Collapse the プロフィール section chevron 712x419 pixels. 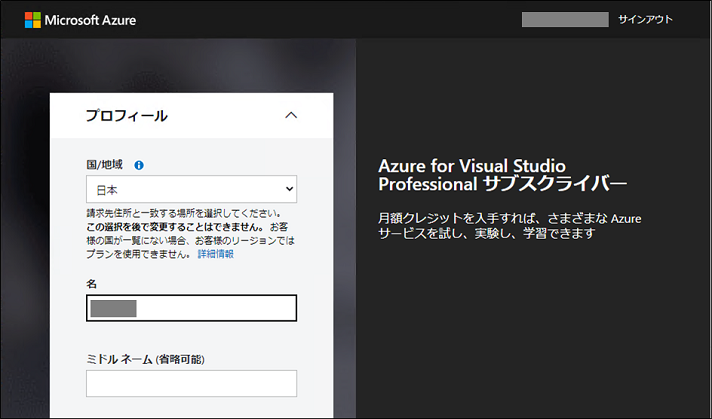291,115
